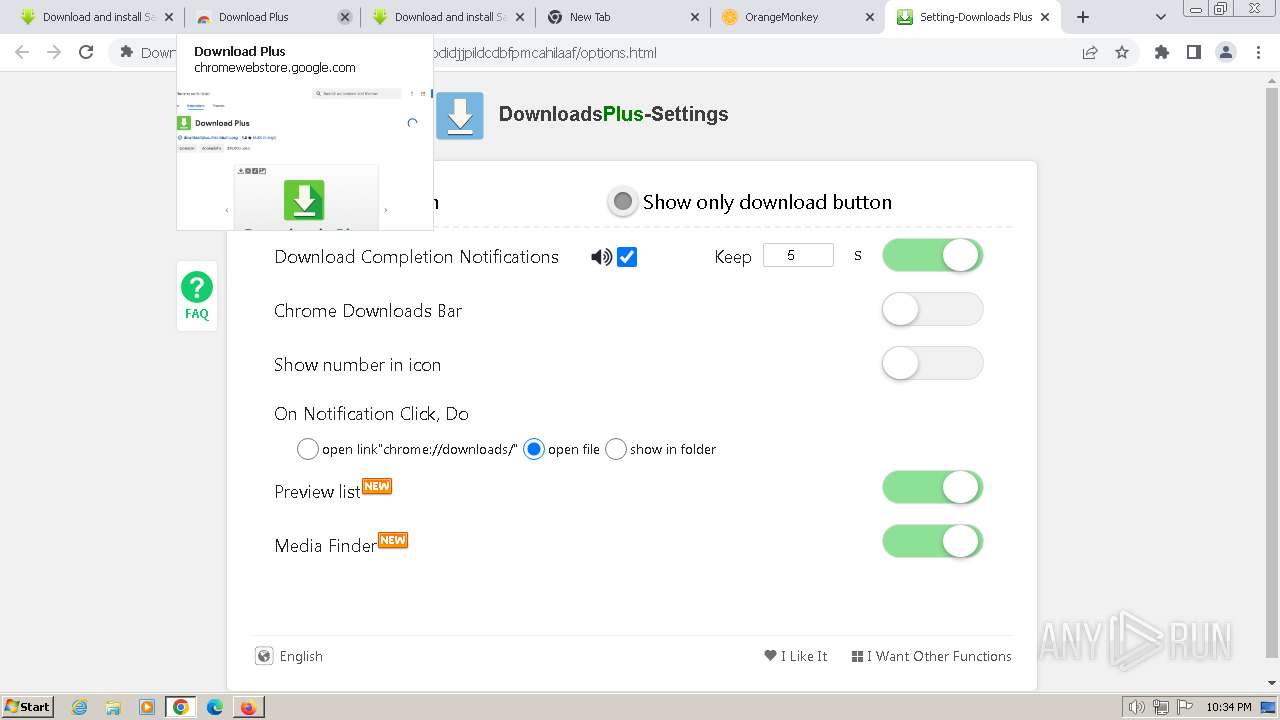Click the Show number in icon label
This screenshot has height=720, width=1280.
pos(357,365)
